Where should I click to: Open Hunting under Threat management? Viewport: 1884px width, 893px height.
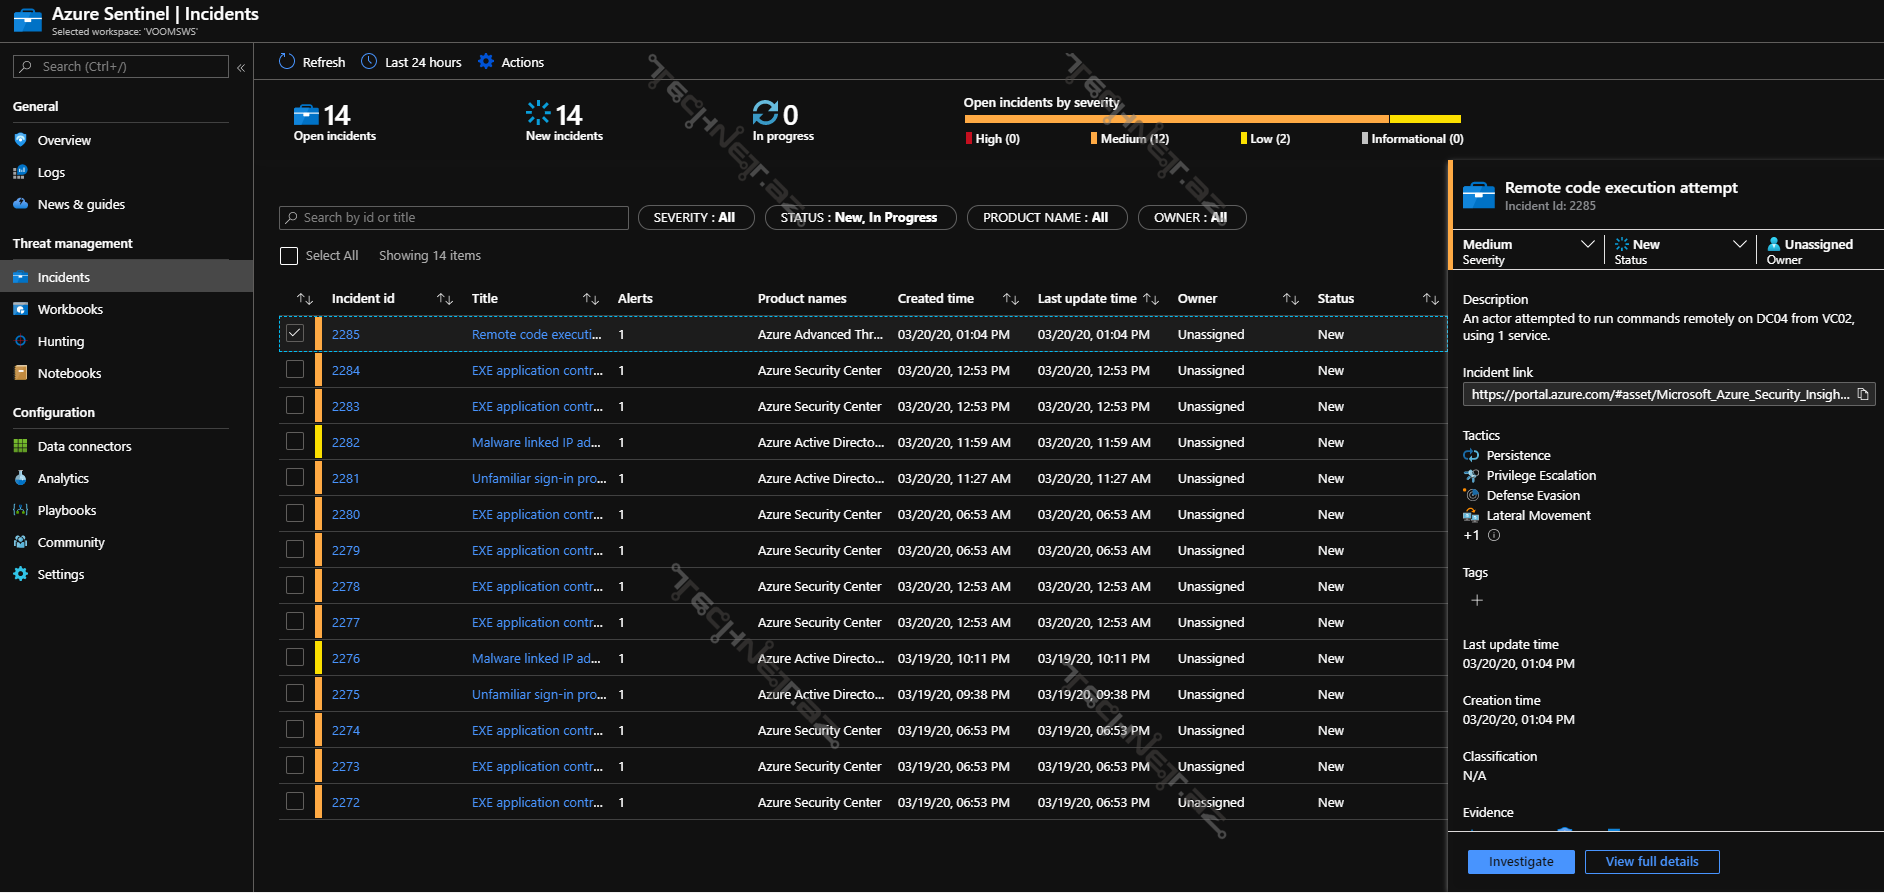pos(61,342)
